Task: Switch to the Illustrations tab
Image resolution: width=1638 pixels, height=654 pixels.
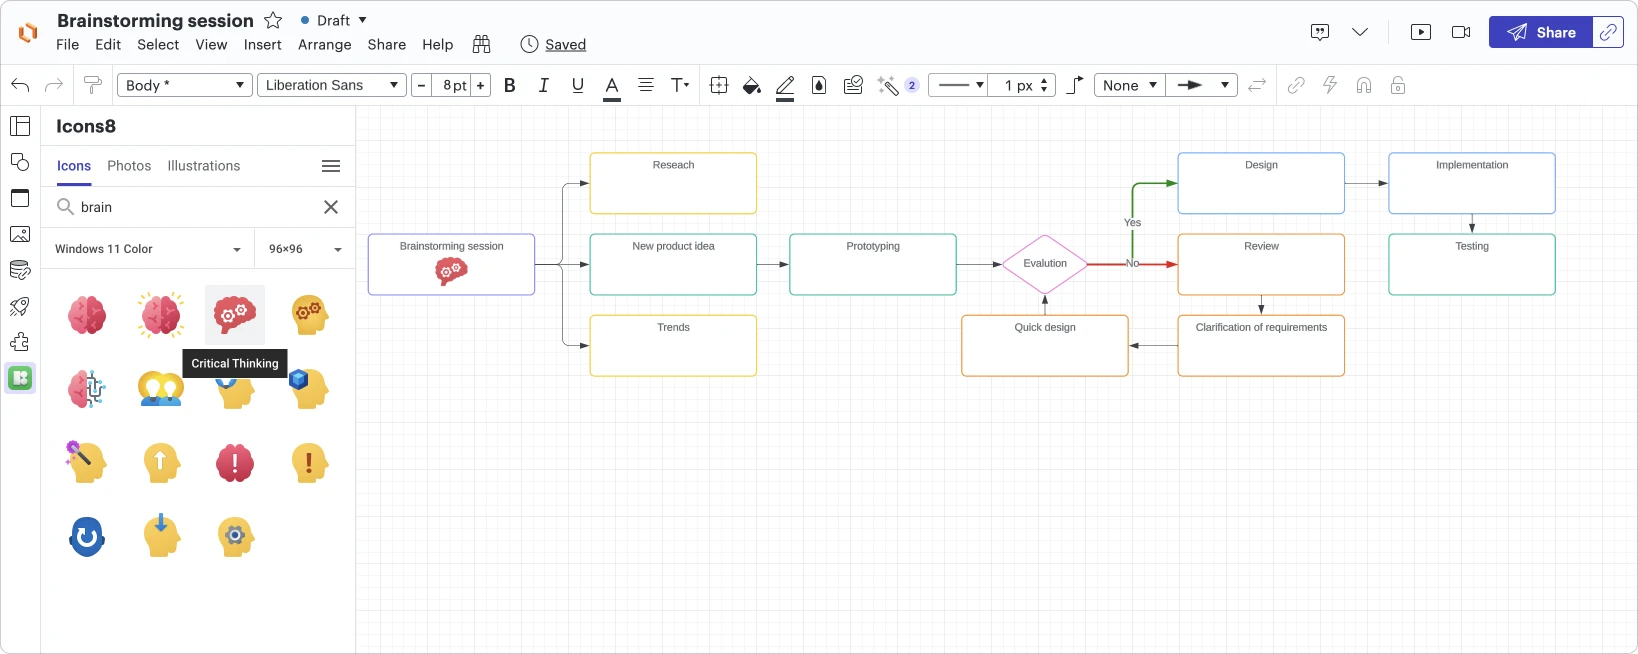Action: (x=204, y=166)
